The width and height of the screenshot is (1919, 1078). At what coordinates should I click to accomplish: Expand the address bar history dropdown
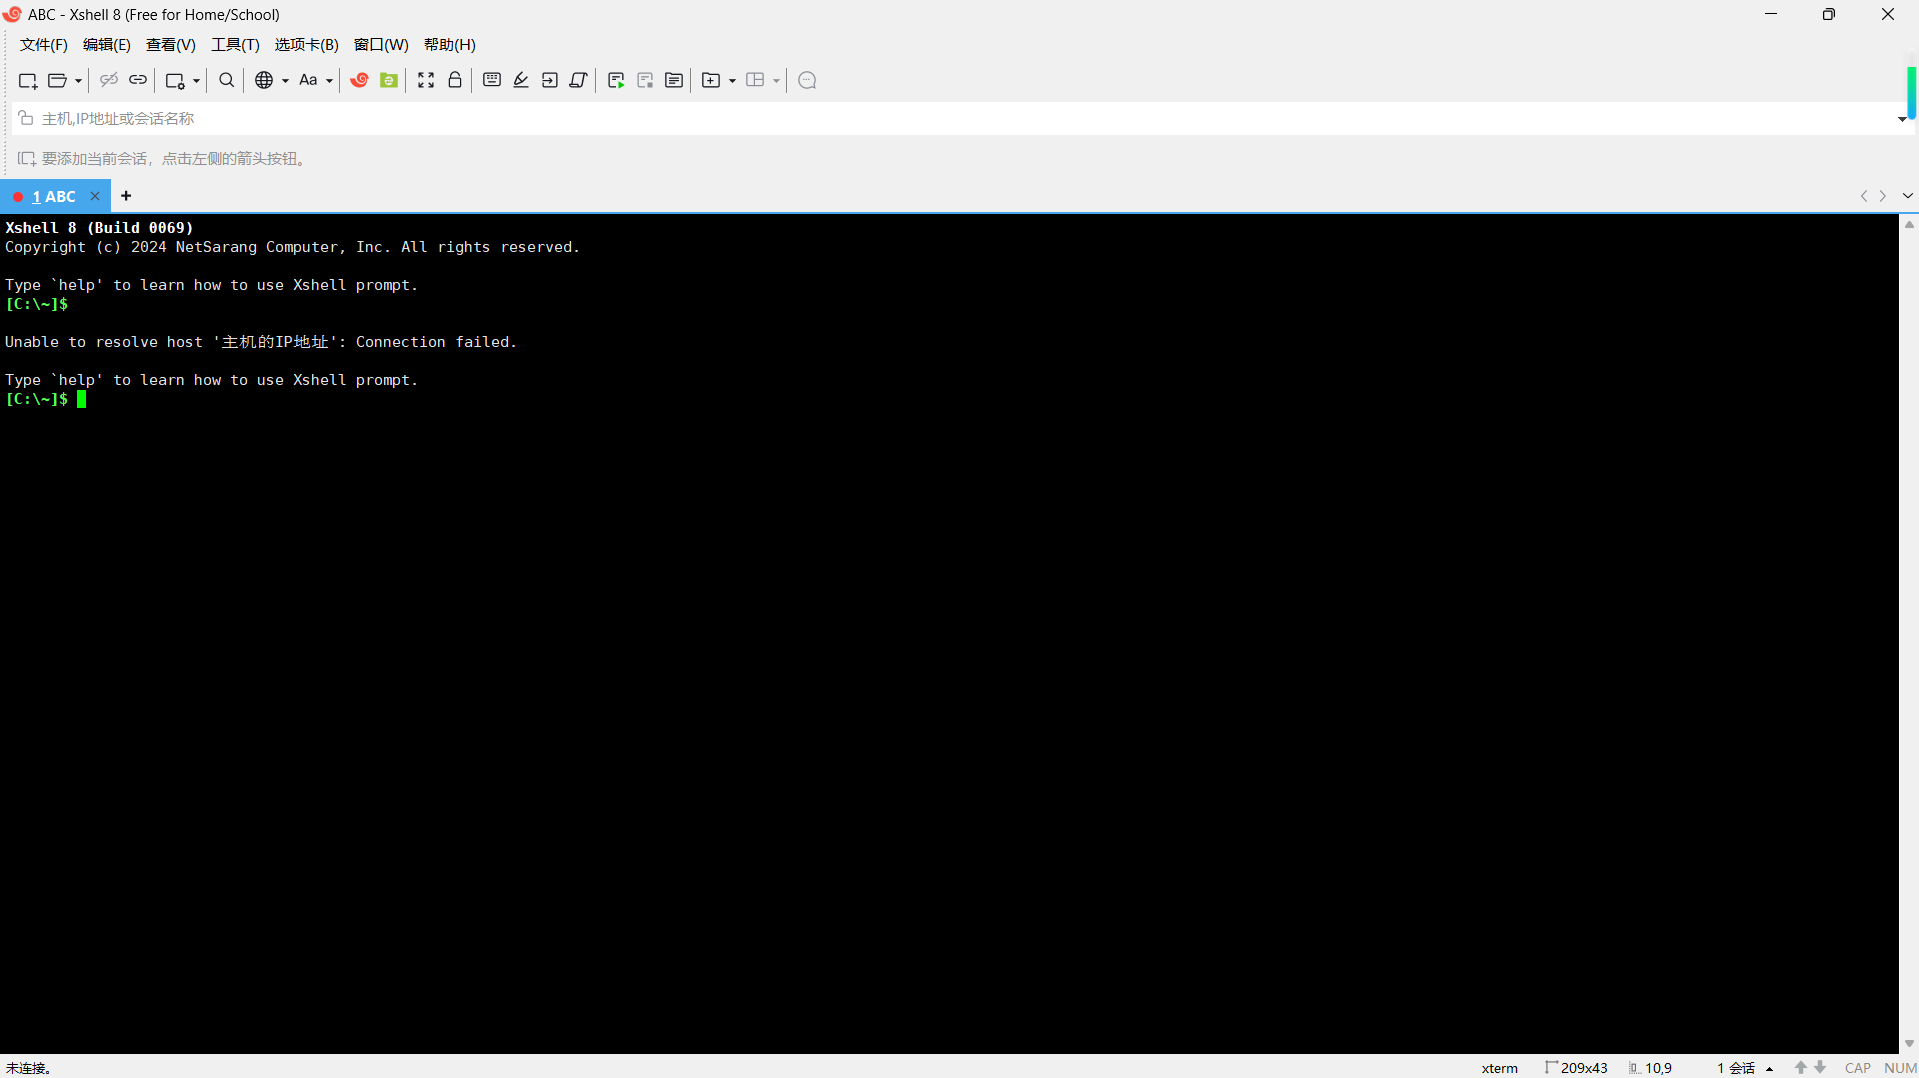coord(1902,119)
